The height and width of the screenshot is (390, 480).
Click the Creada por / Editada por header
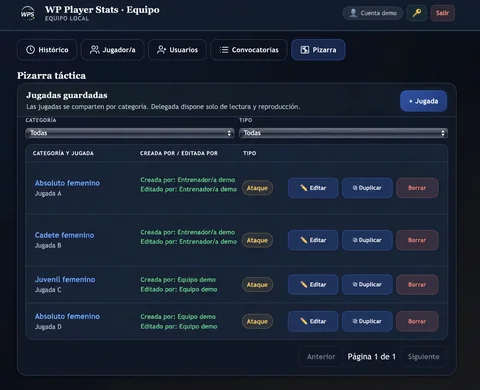point(179,153)
